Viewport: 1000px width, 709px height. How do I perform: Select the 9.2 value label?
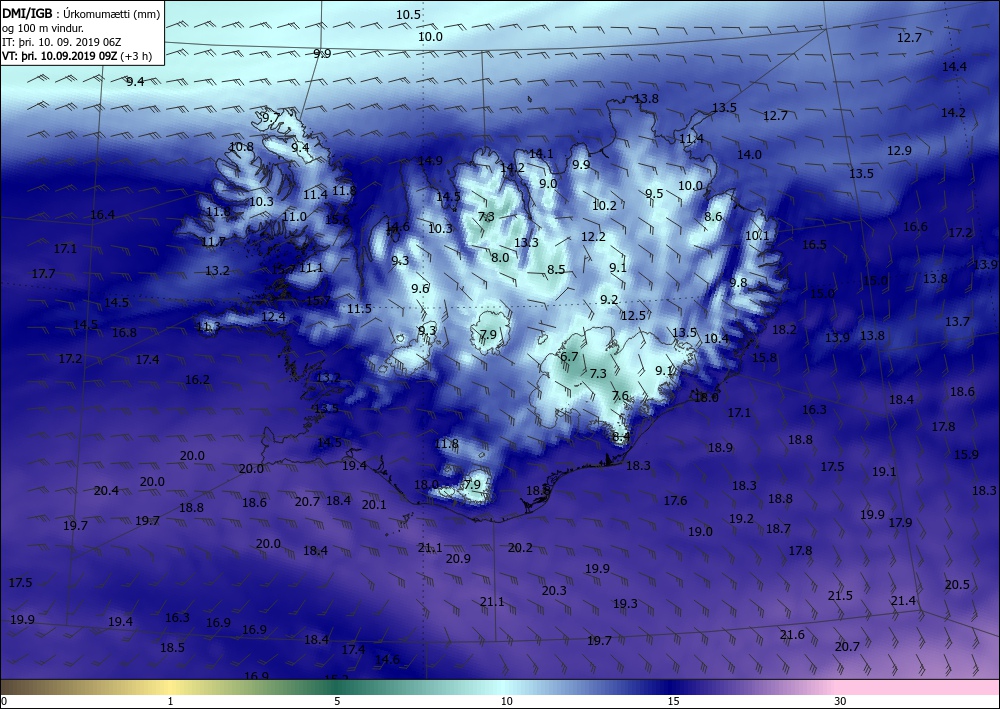coord(609,300)
